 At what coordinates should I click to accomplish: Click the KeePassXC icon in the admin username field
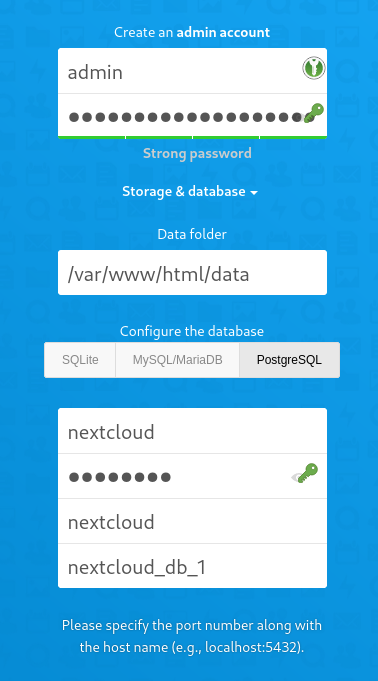314,68
